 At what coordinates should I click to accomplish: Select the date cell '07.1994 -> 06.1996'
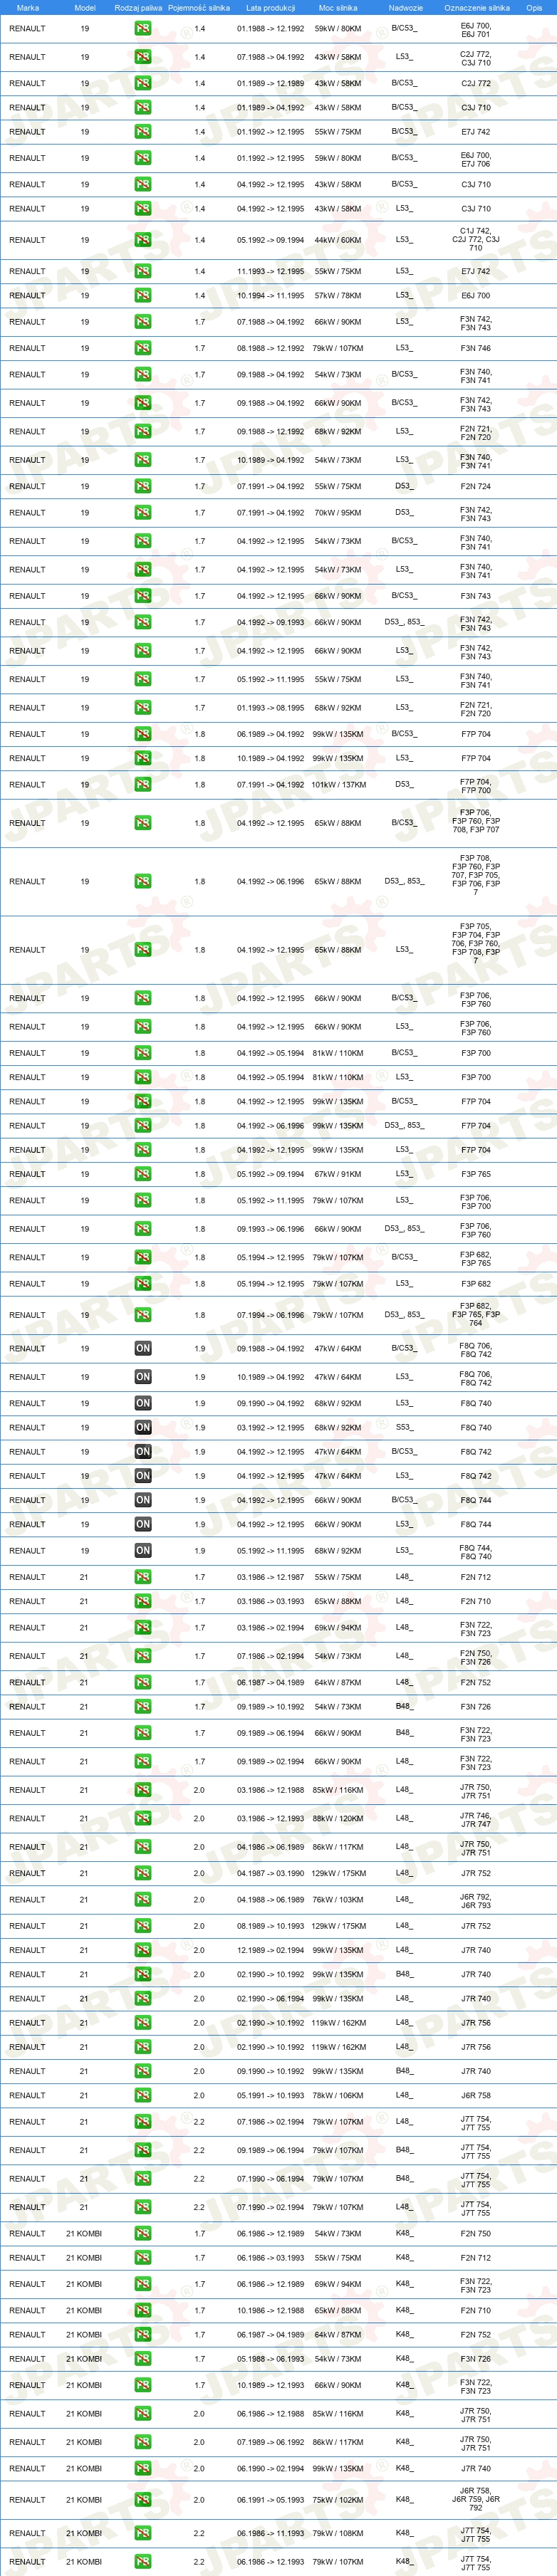click(271, 1315)
